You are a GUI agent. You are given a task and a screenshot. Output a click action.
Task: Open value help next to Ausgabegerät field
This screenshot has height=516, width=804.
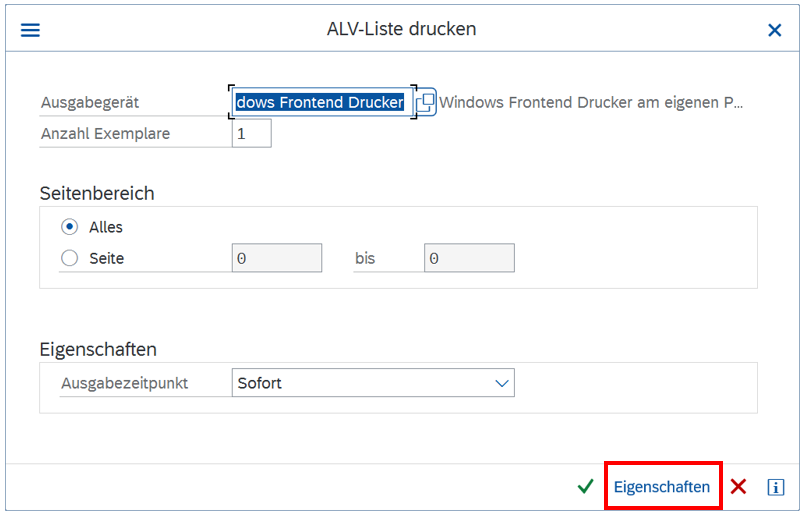tap(426, 102)
